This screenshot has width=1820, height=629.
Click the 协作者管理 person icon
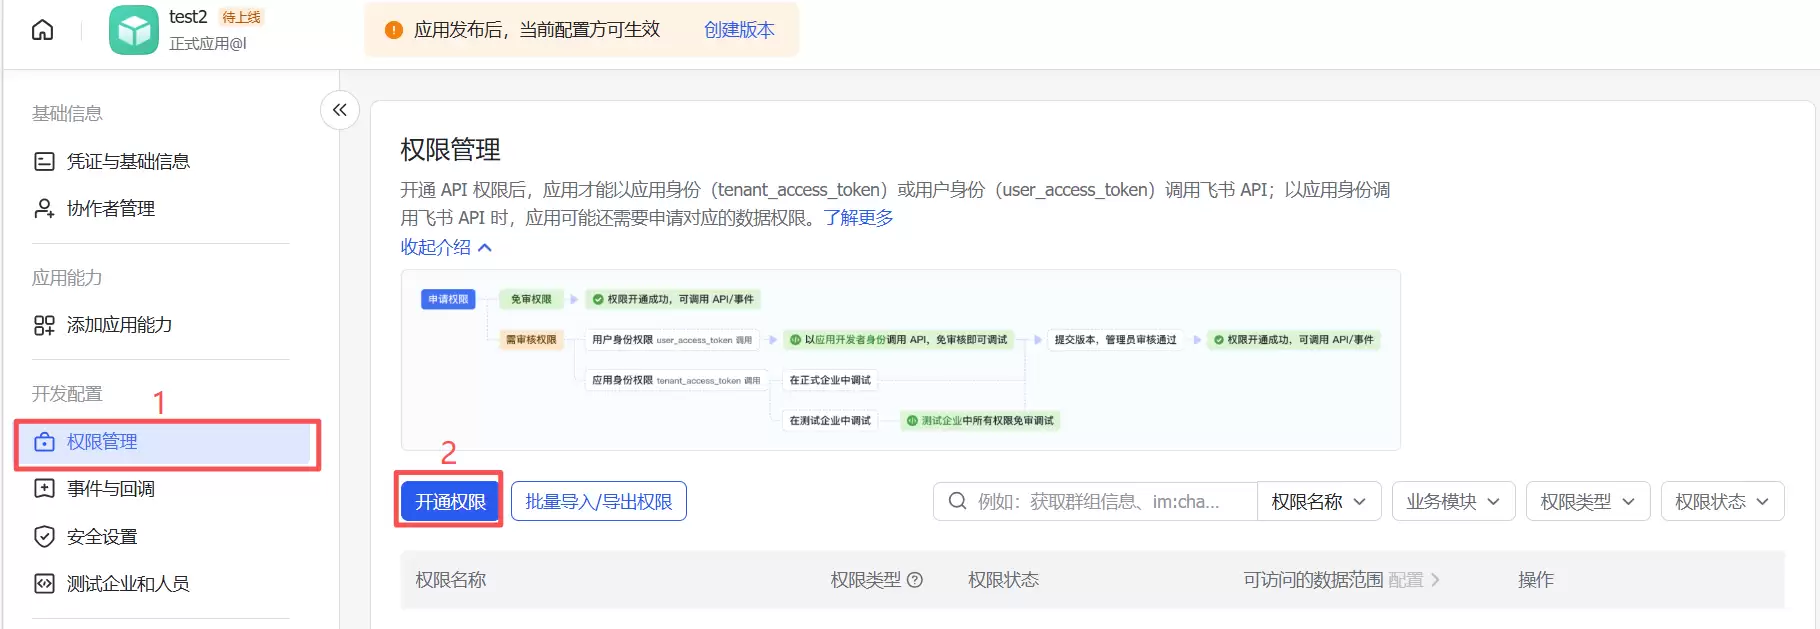(x=44, y=208)
